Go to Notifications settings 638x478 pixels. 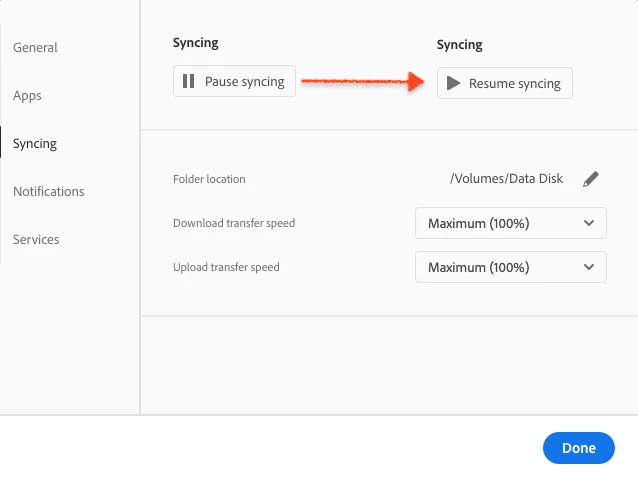tap(48, 191)
